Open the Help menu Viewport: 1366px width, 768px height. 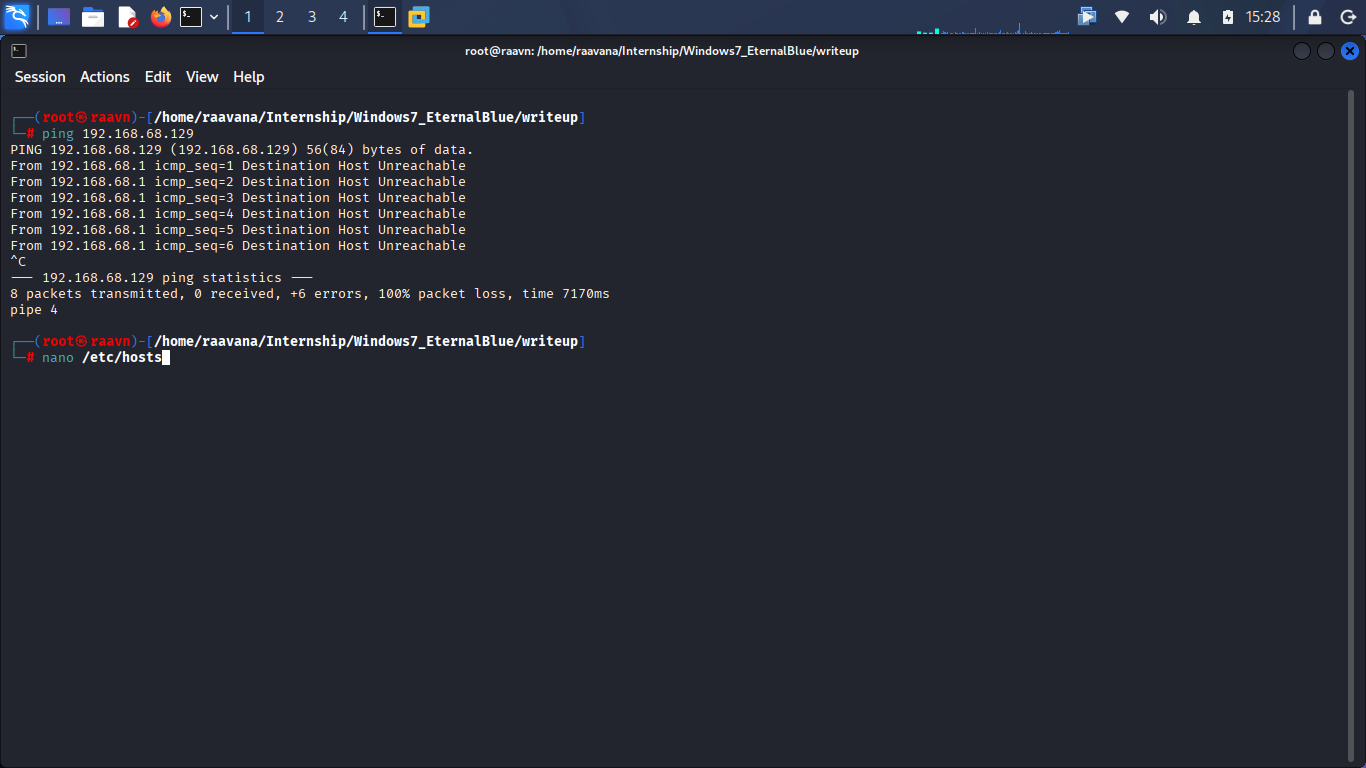[249, 77]
